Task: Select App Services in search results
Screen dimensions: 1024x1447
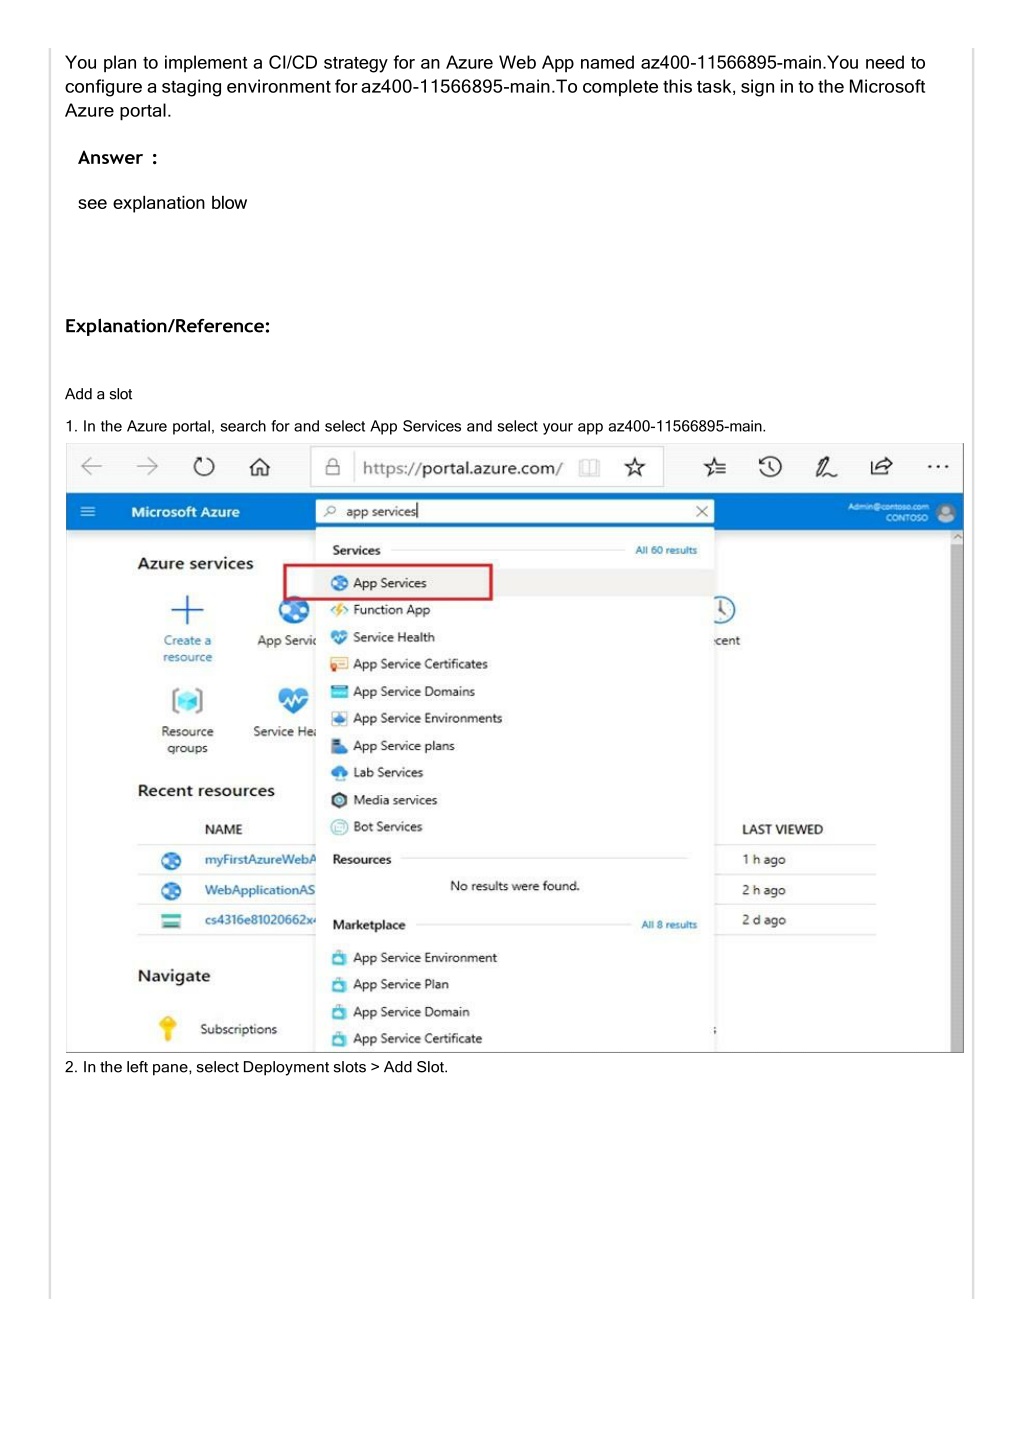Action: click(x=389, y=583)
